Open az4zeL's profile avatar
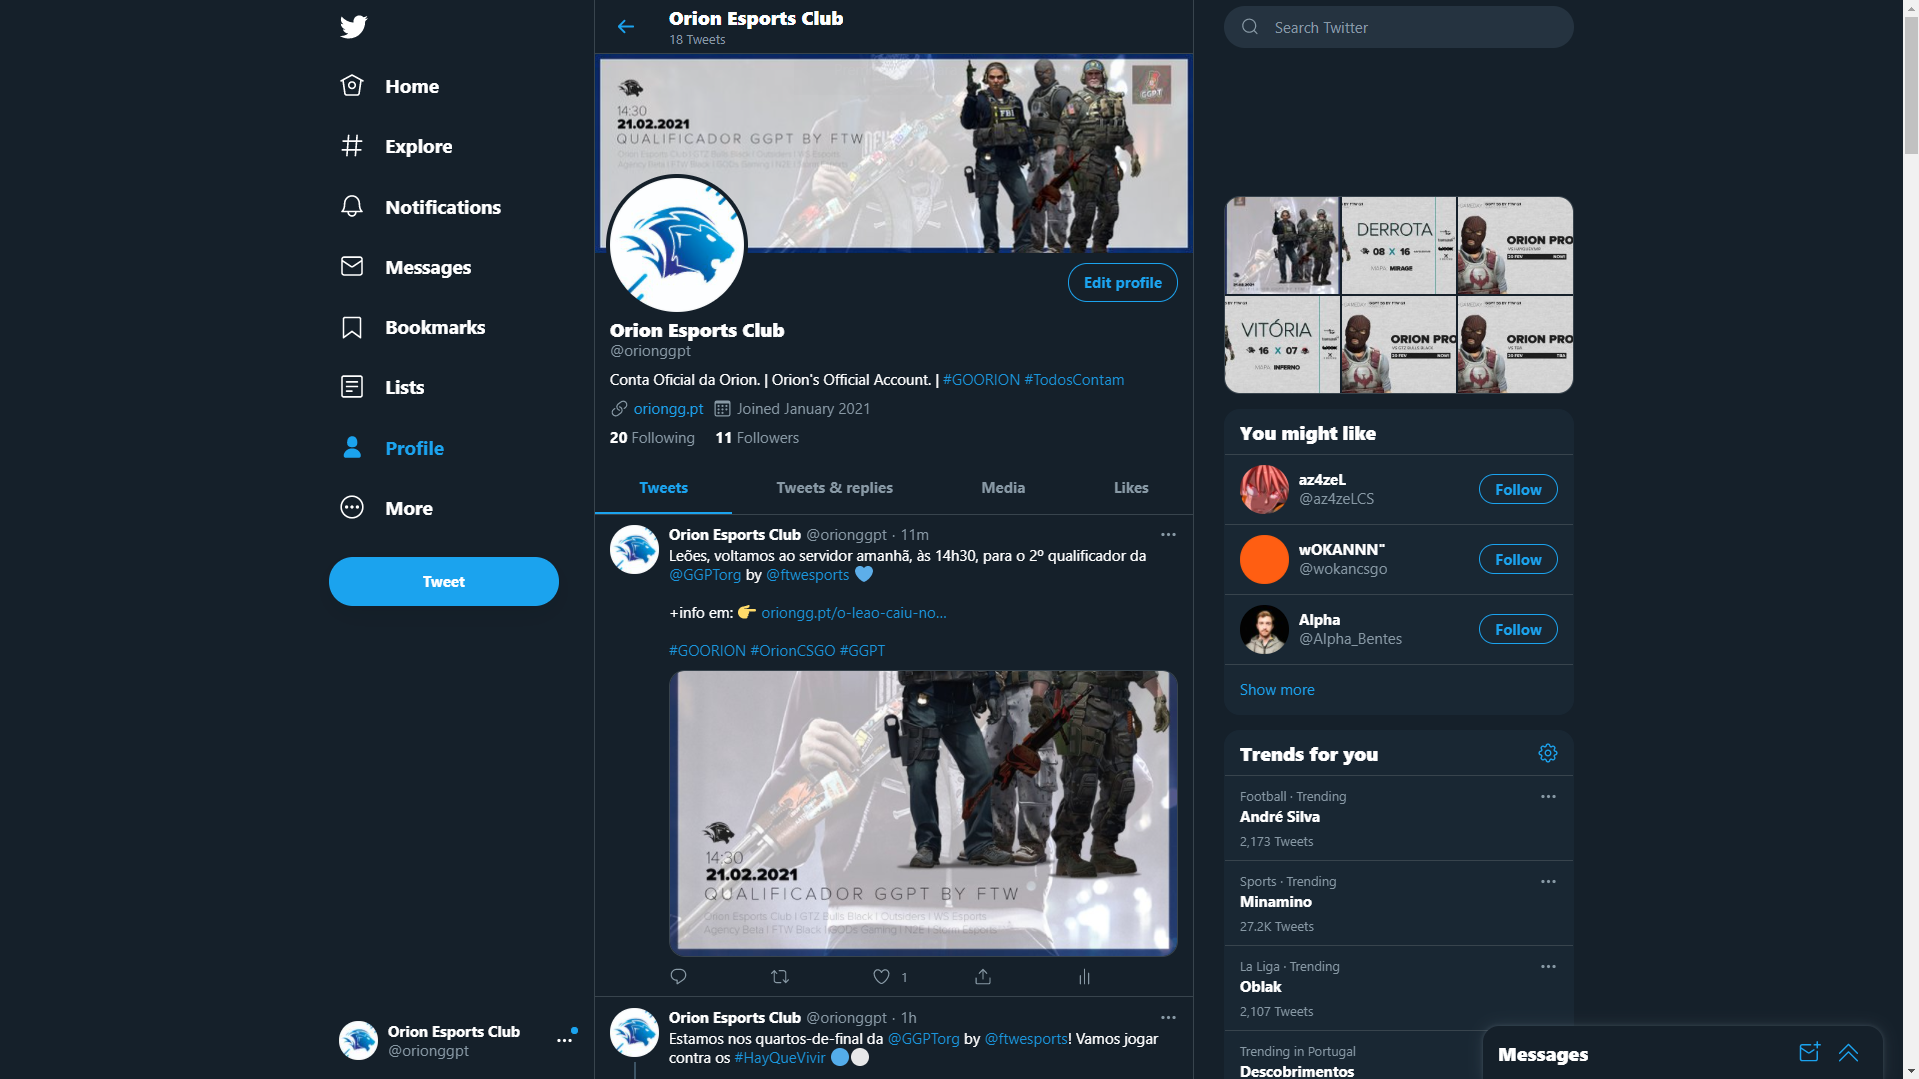Viewport: 1919px width, 1079px height. [x=1264, y=490]
